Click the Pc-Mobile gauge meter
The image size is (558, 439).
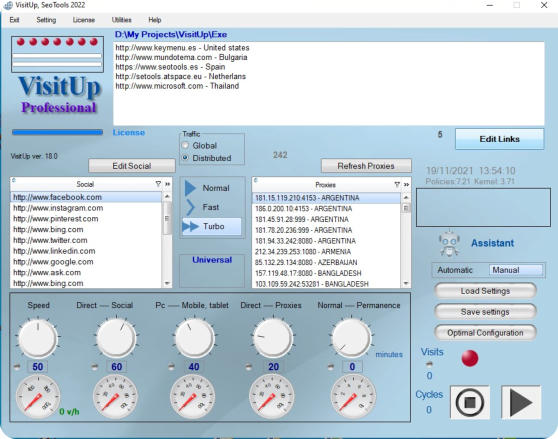pos(193,396)
